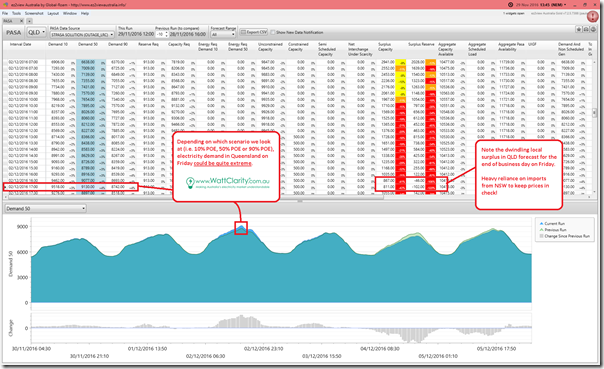Toggle Current Run series in chart legend
The image size is (604, 369).
(552, 223)
